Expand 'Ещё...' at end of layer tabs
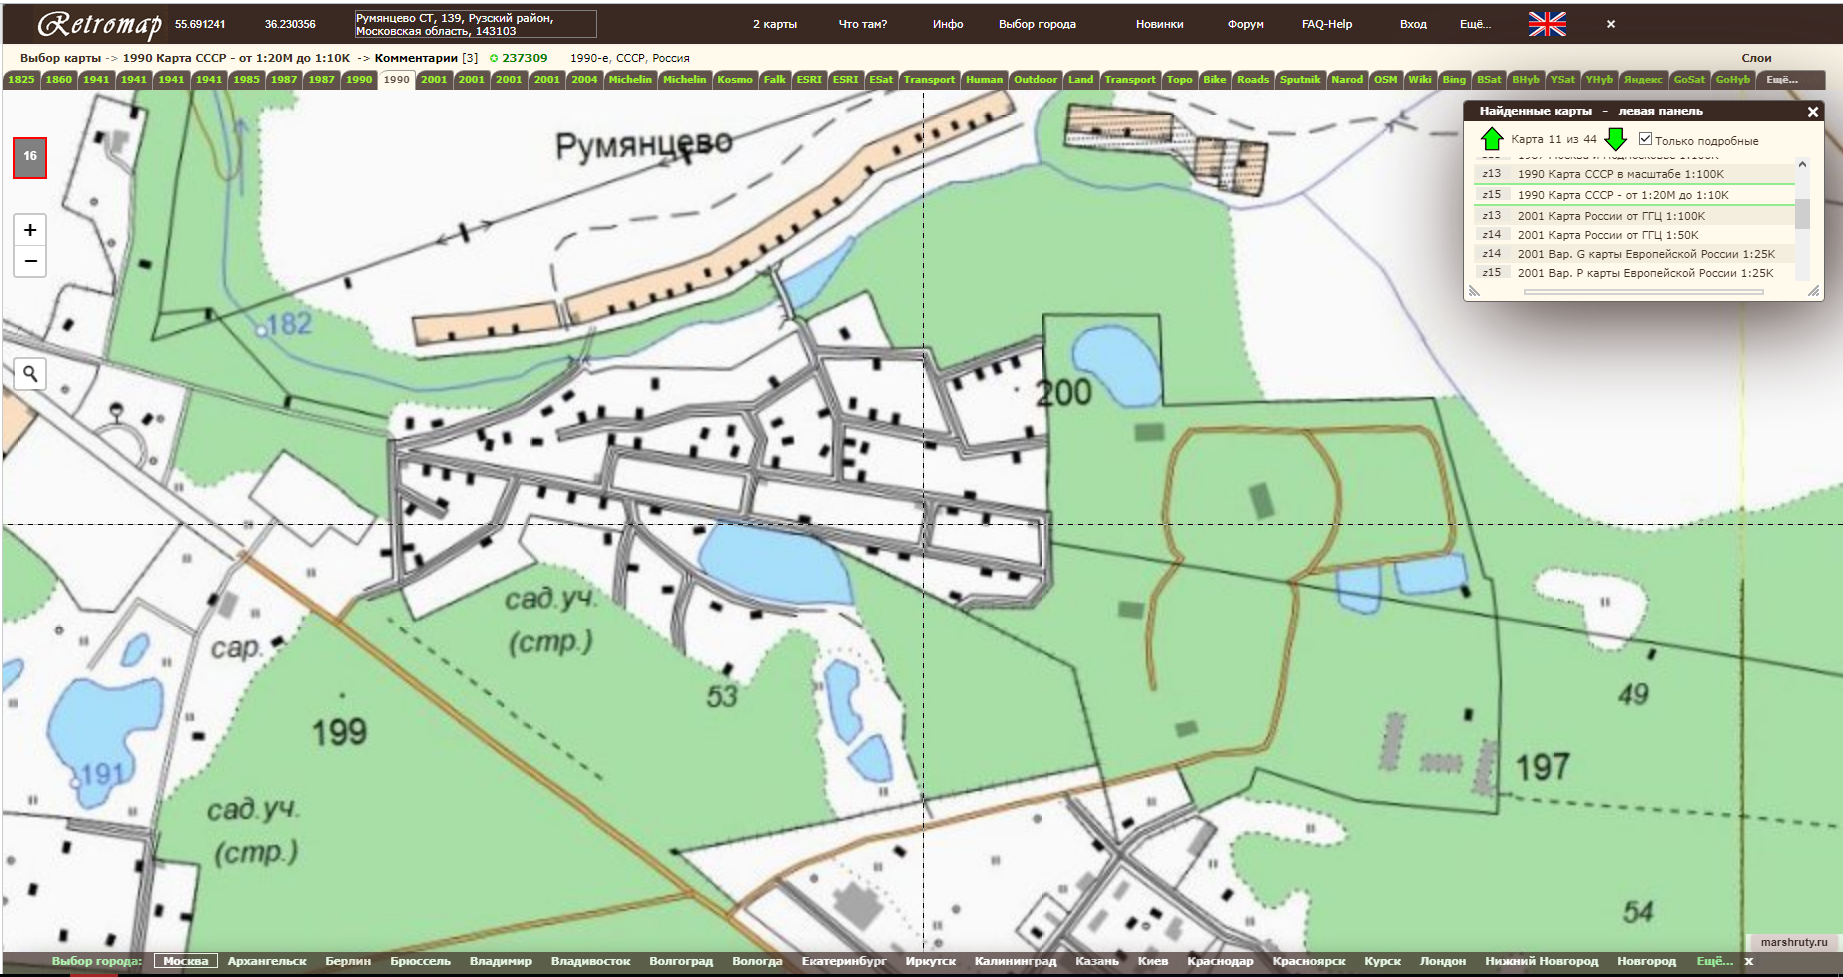Image resolution: width=1843 pixels, height=977 pixels. [1781, 80]
